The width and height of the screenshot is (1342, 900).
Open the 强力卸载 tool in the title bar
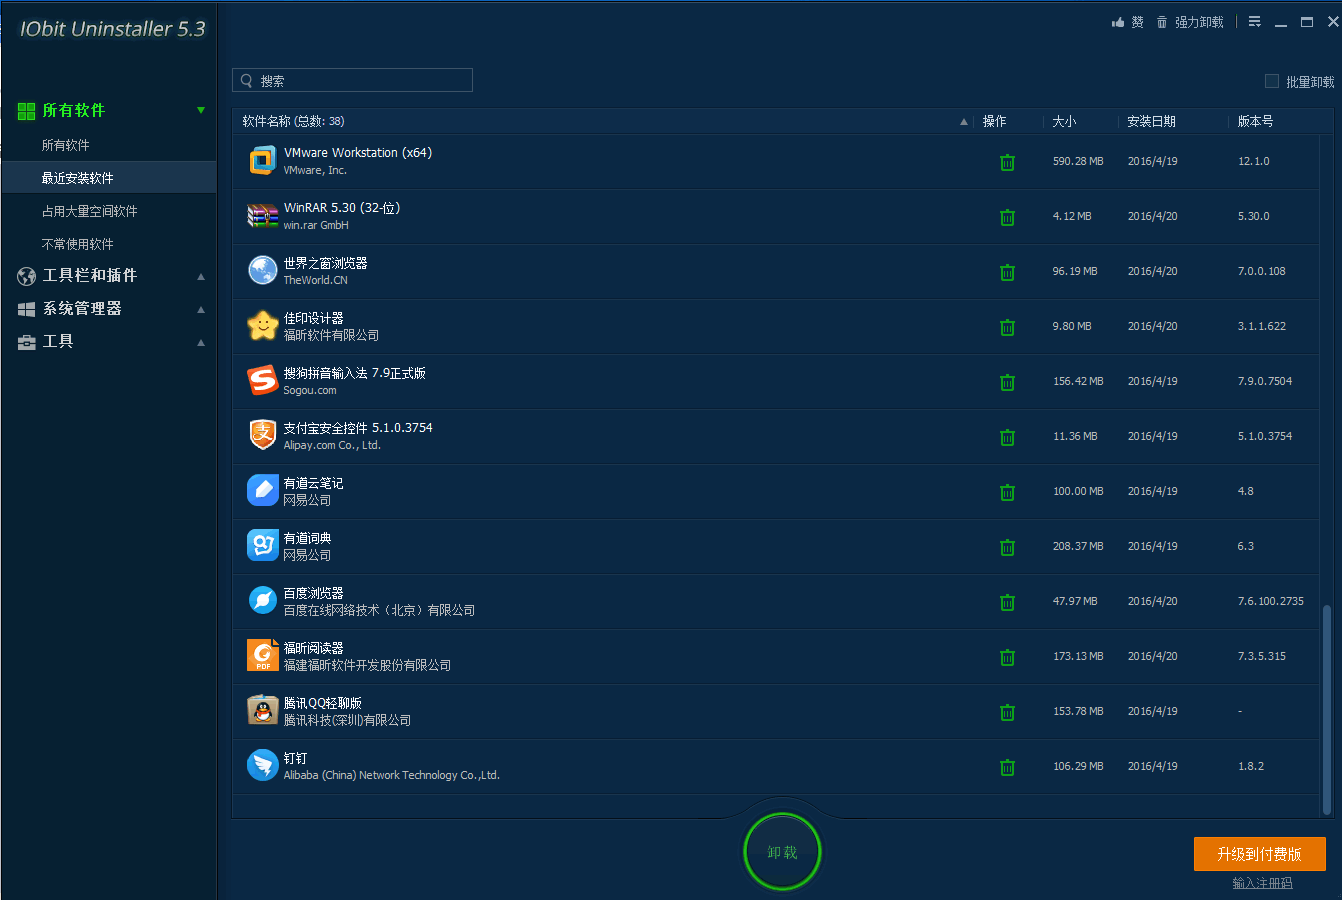pyautogui.click(x=1190, y=22)
